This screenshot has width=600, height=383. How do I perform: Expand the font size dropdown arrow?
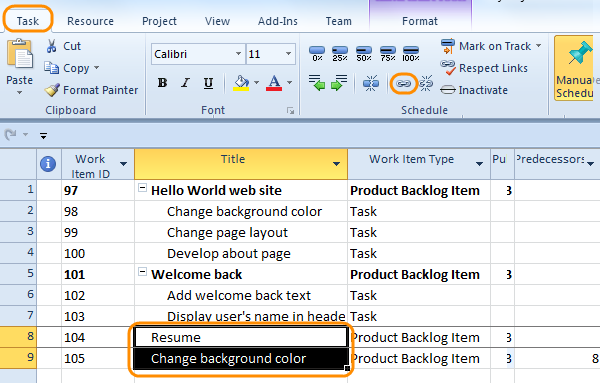click(289, 54)
